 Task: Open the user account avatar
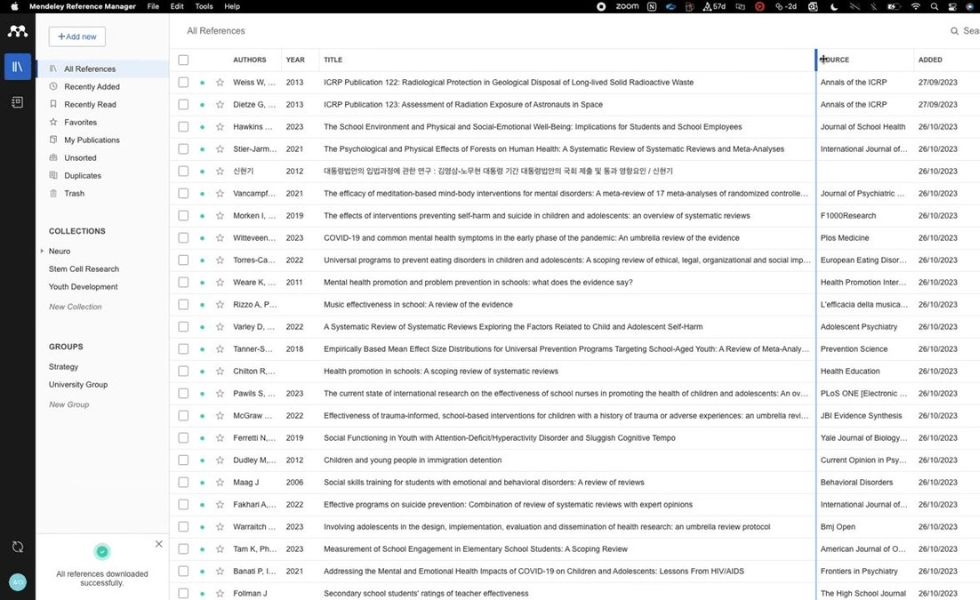(18, 582)
